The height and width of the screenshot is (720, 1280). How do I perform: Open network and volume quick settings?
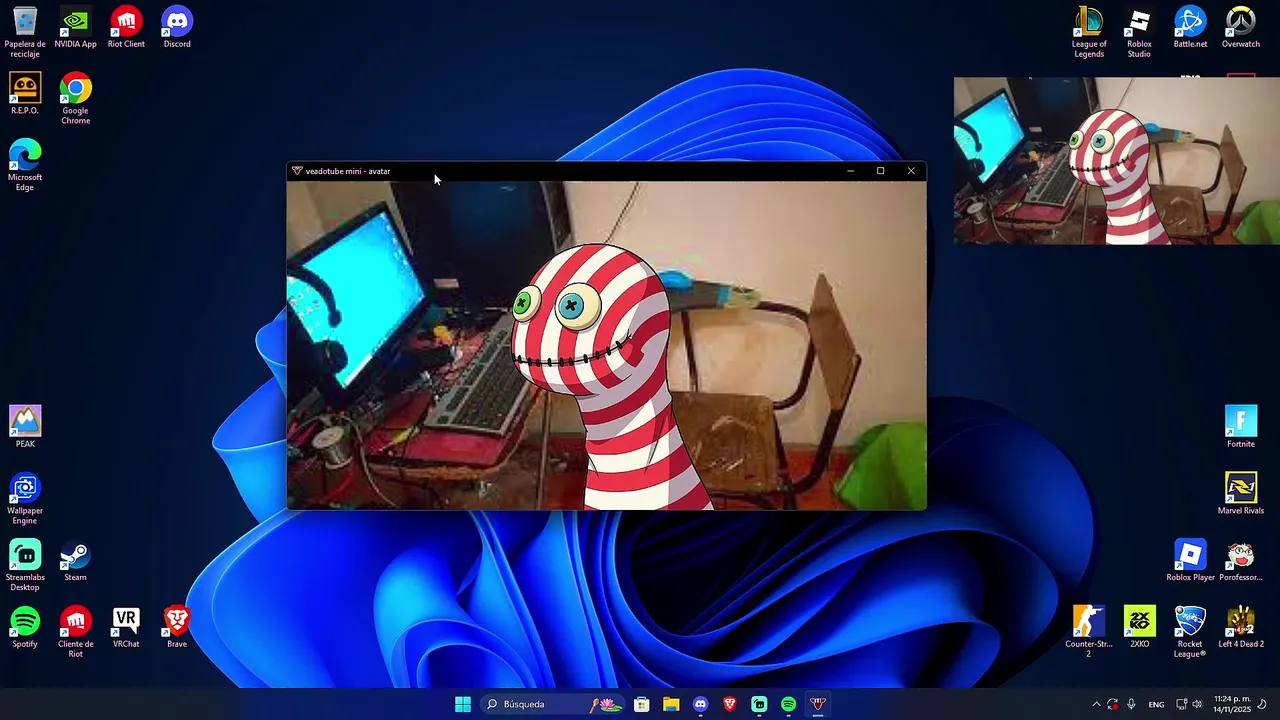click(1189, 704)
